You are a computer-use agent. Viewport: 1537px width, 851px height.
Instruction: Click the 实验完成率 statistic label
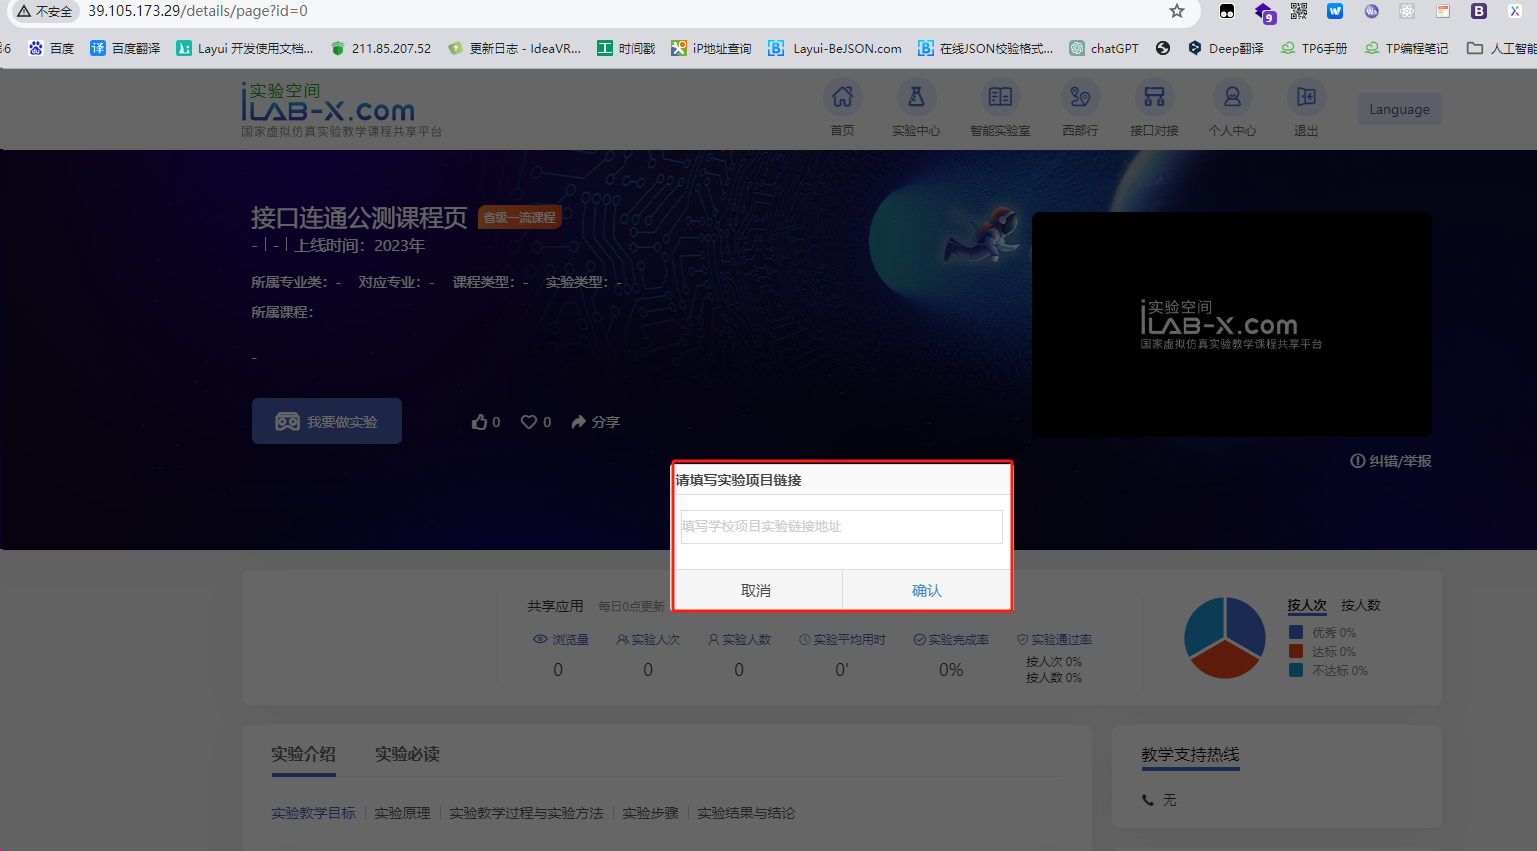[x=951, y=640]
